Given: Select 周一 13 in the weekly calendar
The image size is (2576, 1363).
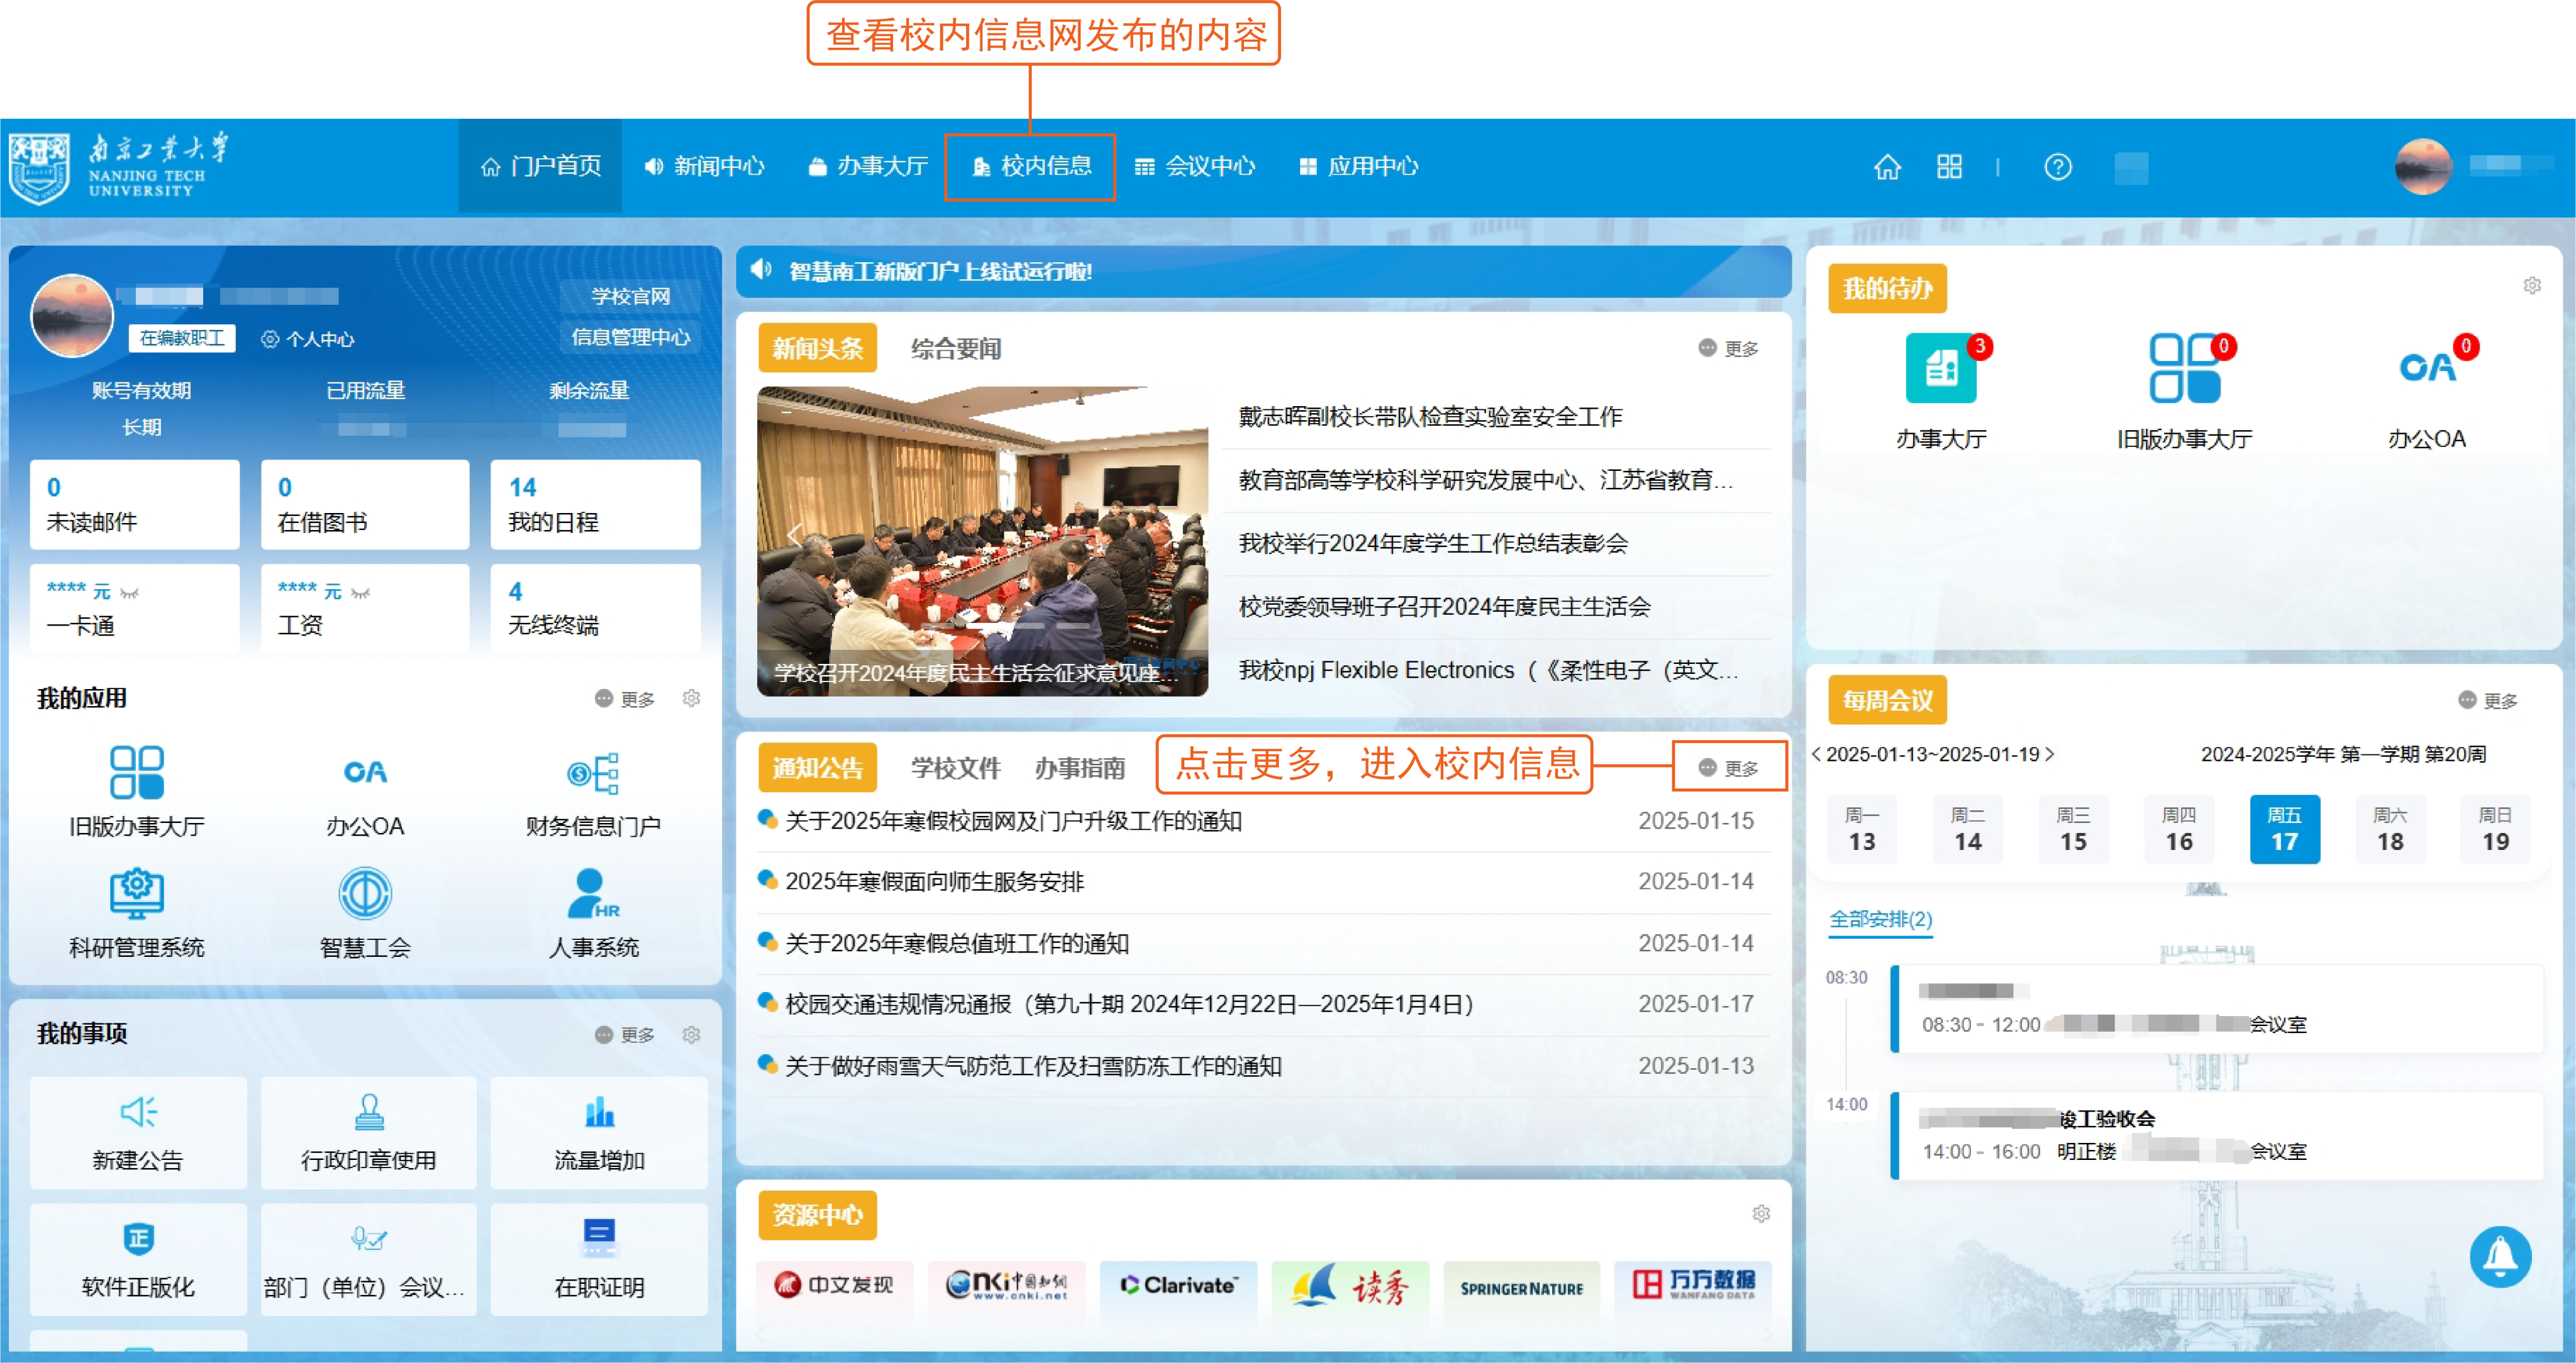Looking at the screenshot, I should 1861,829.
